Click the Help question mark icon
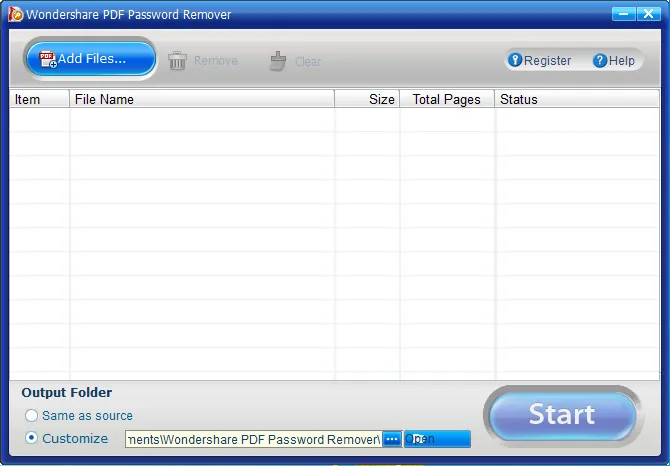The width and height of the screenshot is (670, 466). (599, 61)
